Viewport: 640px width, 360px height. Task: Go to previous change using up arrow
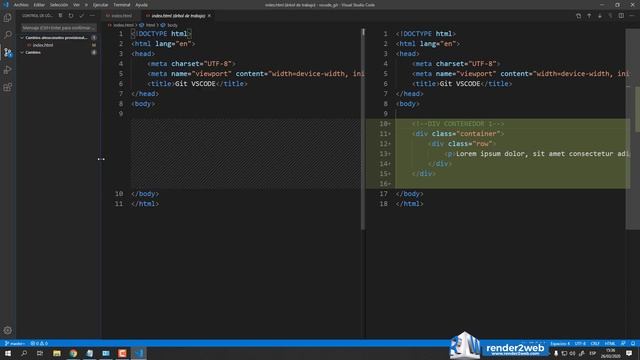pyautogui.click(x=589, y=16)
